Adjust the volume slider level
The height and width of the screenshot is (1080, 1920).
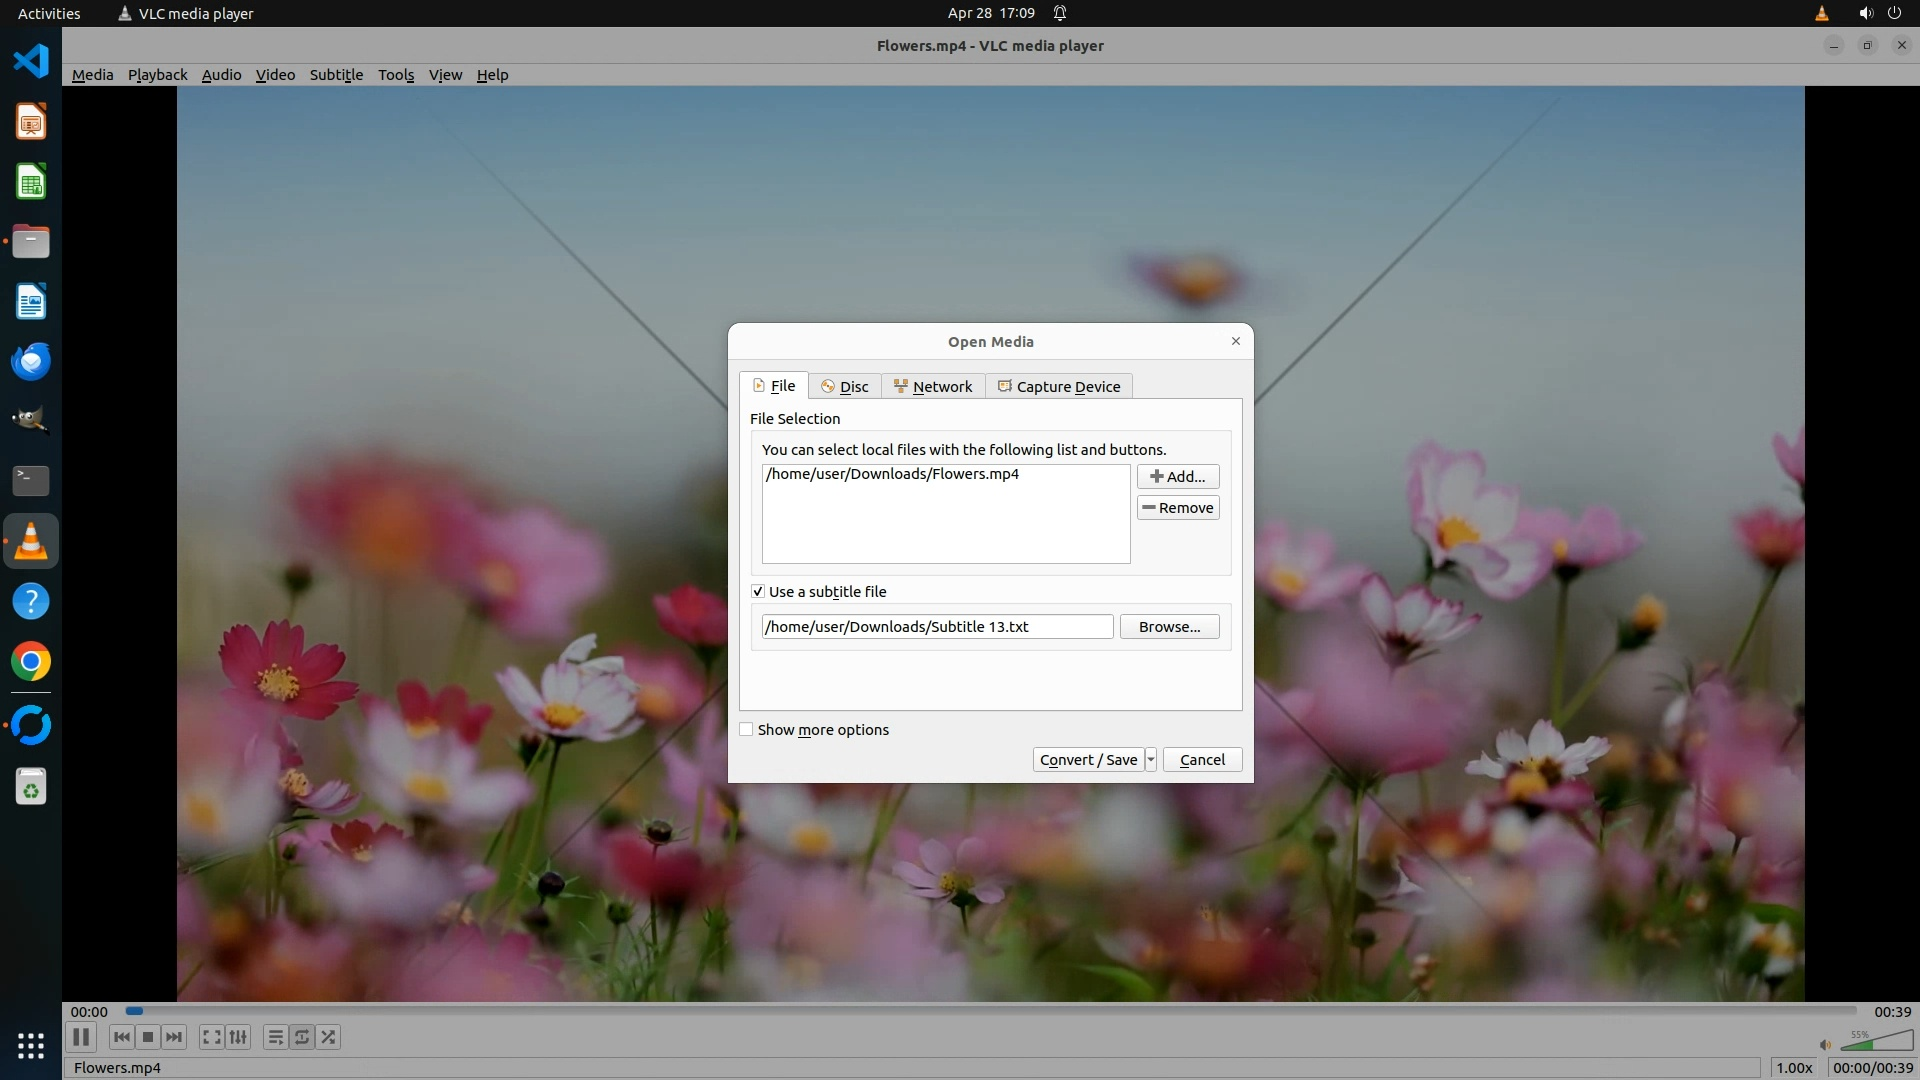point(1875,1043)
